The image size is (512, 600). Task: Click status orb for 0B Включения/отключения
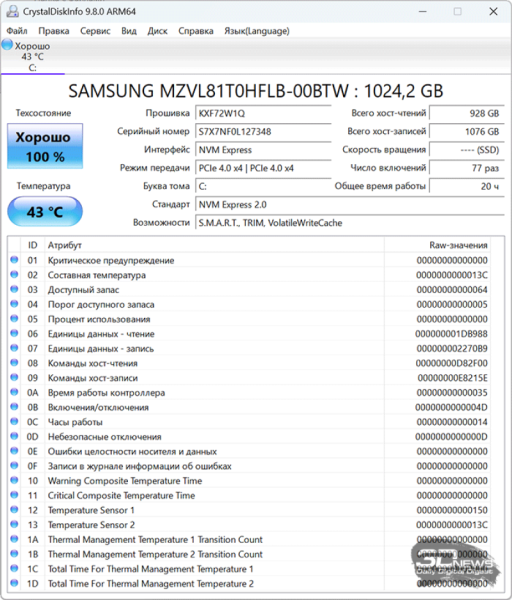tap(14, 407)
